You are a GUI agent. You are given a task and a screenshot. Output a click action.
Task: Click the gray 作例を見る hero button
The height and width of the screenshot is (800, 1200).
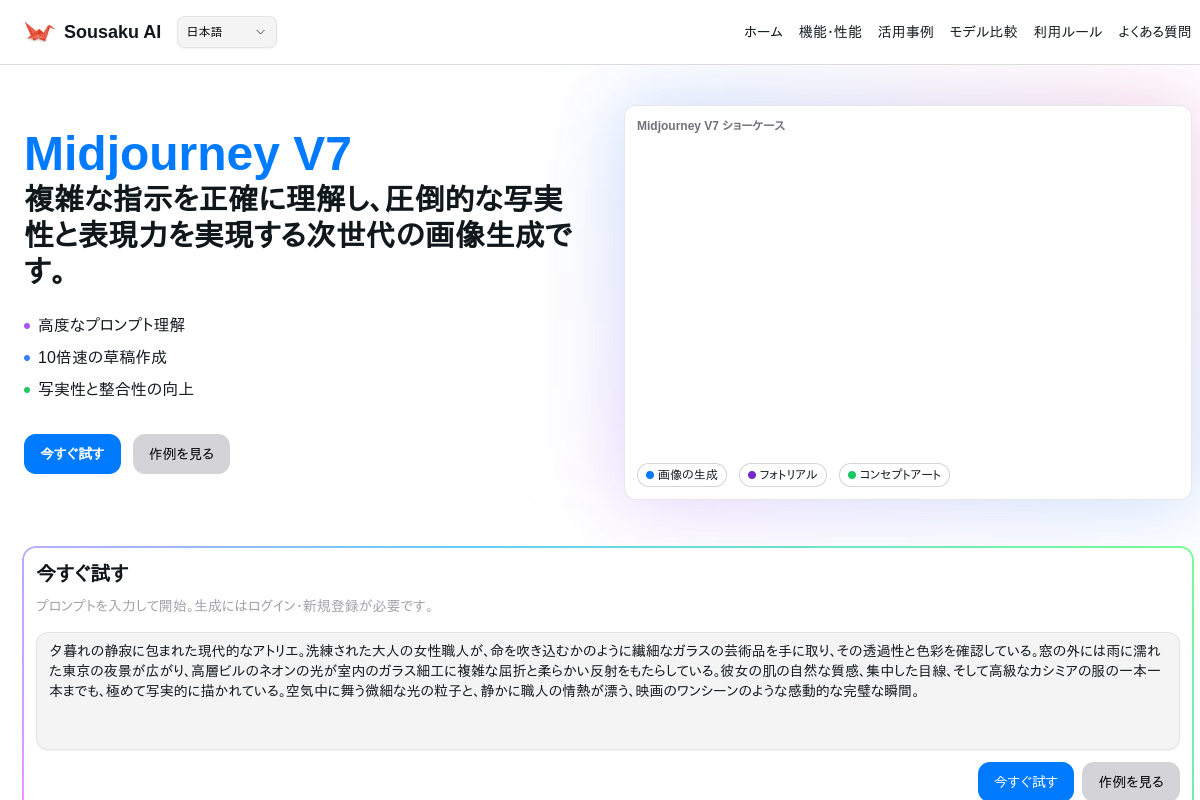pos(181,454)
